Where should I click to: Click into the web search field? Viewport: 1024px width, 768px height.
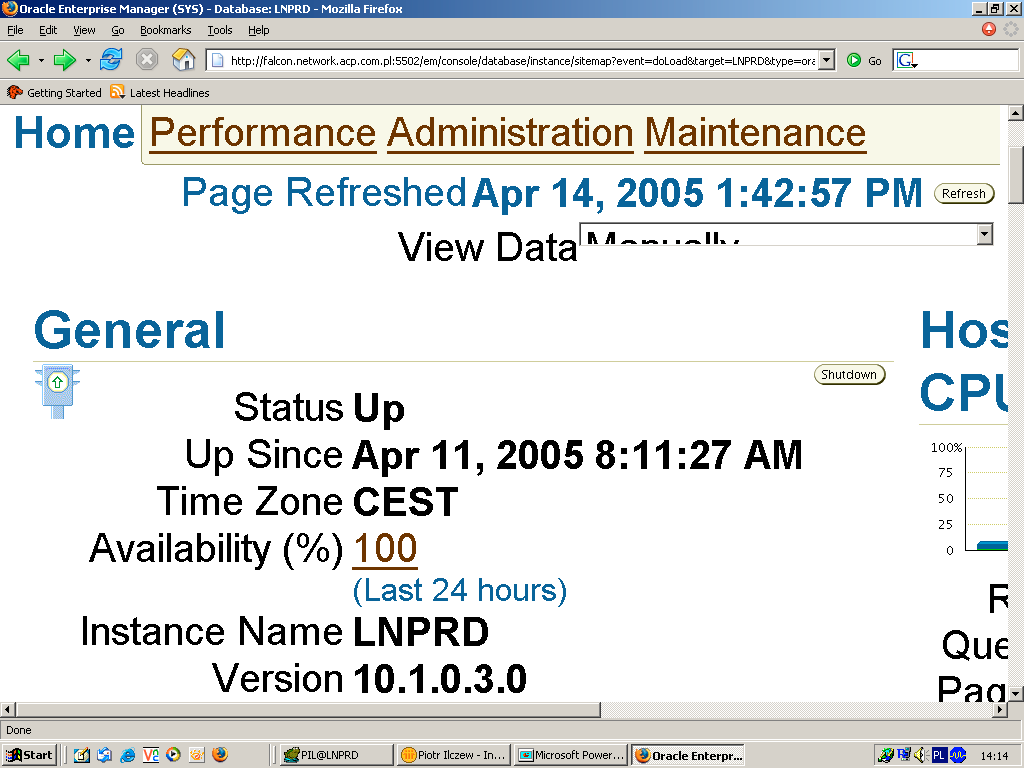point(968,61)
